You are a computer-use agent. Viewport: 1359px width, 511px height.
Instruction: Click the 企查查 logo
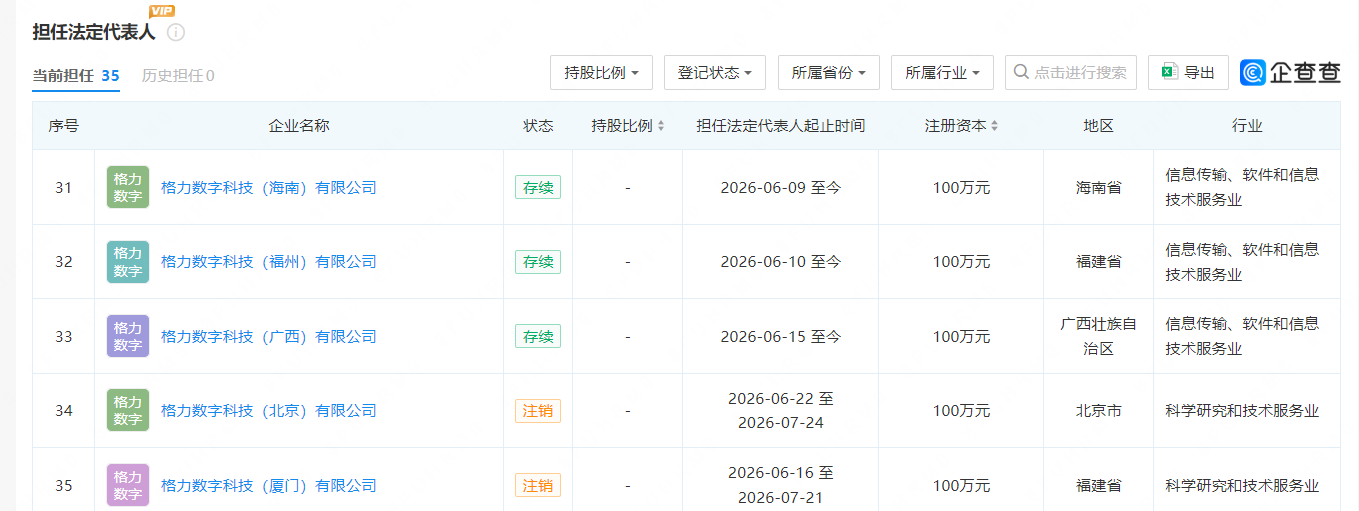(x=1290, y=72)
